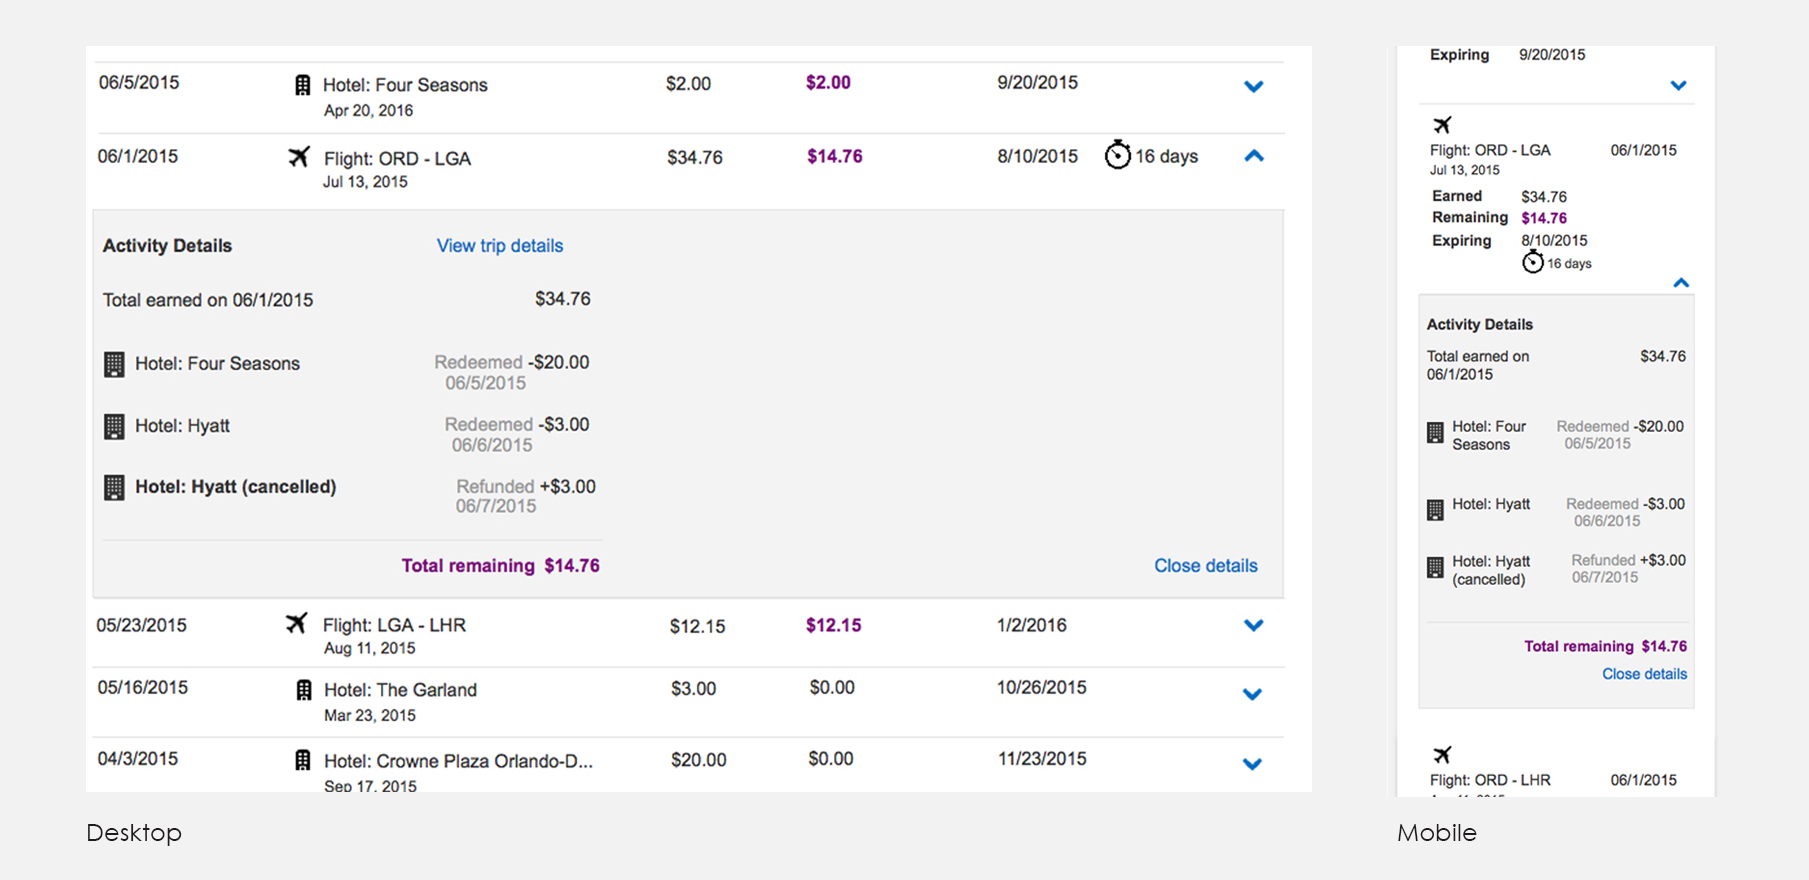Click the desktop Total remaining $14.76 summary
The image size is (1809, 880).
[x=500, y=566]
